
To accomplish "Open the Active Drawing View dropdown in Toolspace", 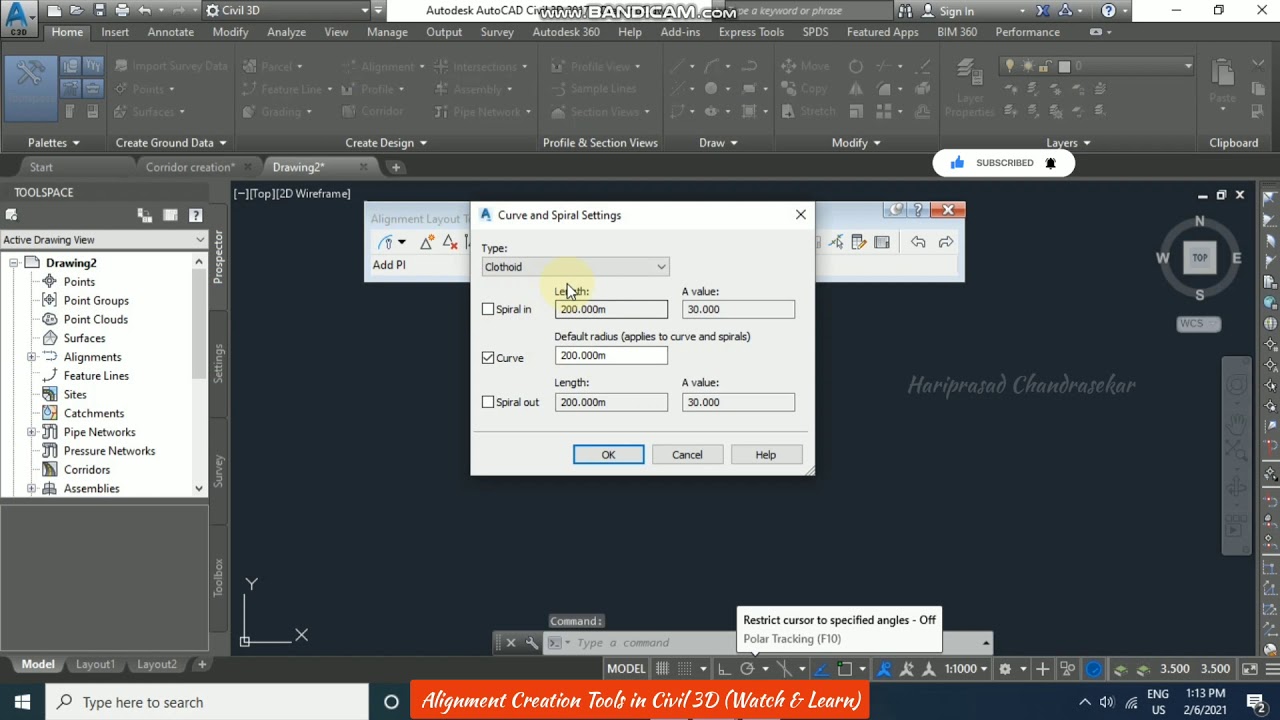I will pyautogui.click(x=103, y=240).
